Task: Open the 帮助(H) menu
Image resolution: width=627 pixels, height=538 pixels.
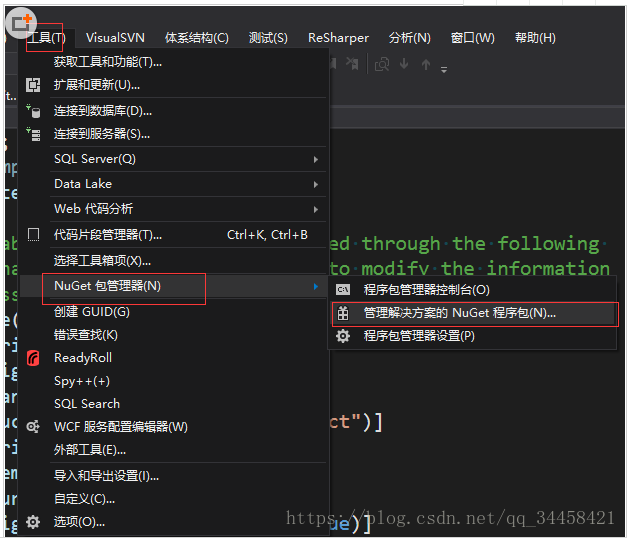Action: (x=535, y=38)
